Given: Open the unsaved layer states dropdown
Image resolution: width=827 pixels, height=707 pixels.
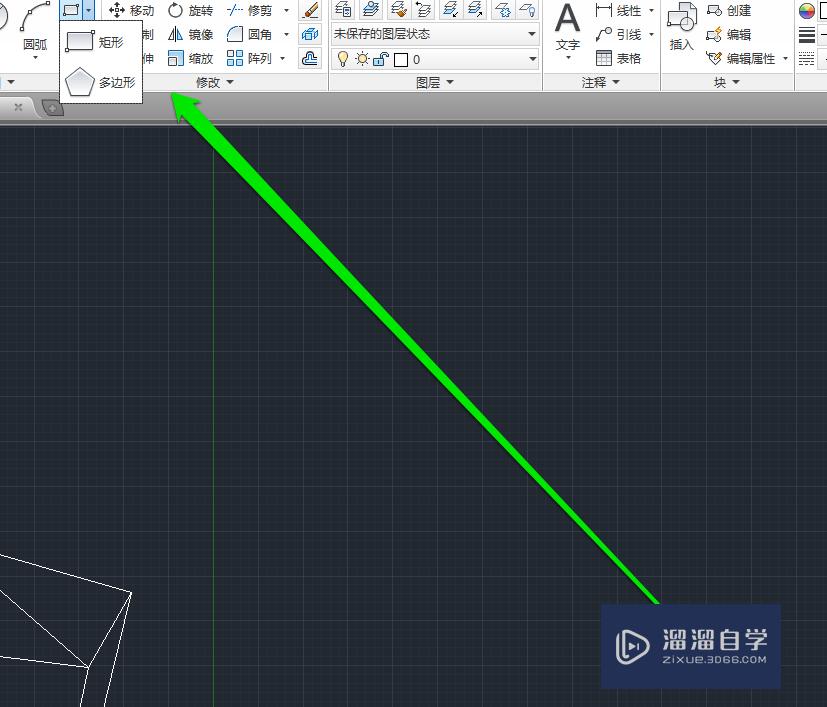Looking at the screenshot, I should coord(533,33).
